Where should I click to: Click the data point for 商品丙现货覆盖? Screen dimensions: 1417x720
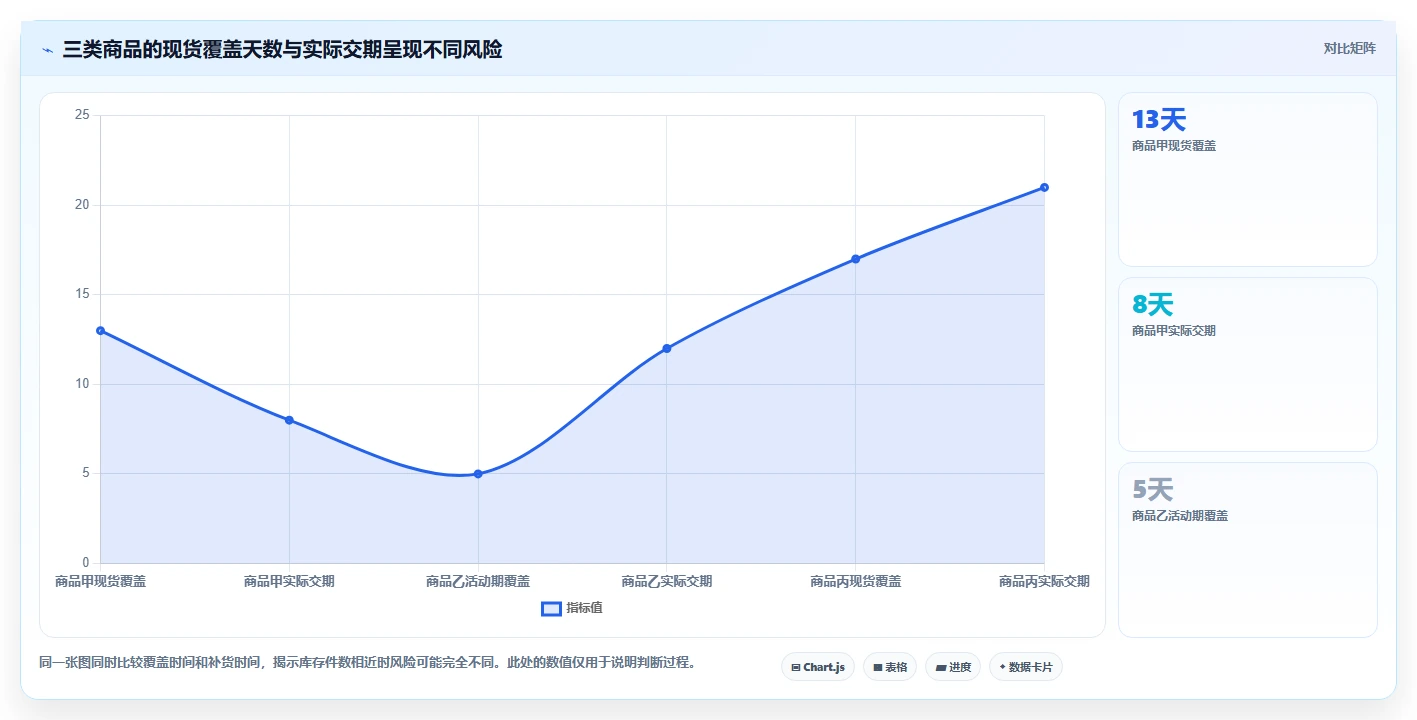pyautogui.click(x=856, y=259)
